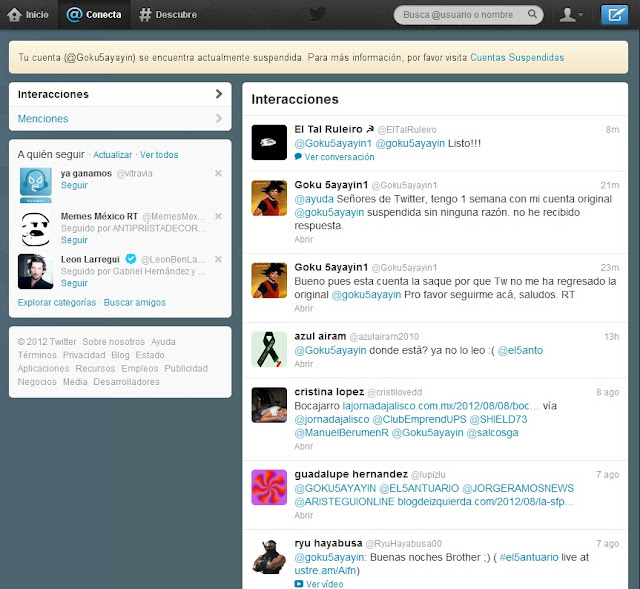The image size is (640, 589).
Task: Open @JORGERAMOSNEWS mention link
Action: tap(518, 489)
